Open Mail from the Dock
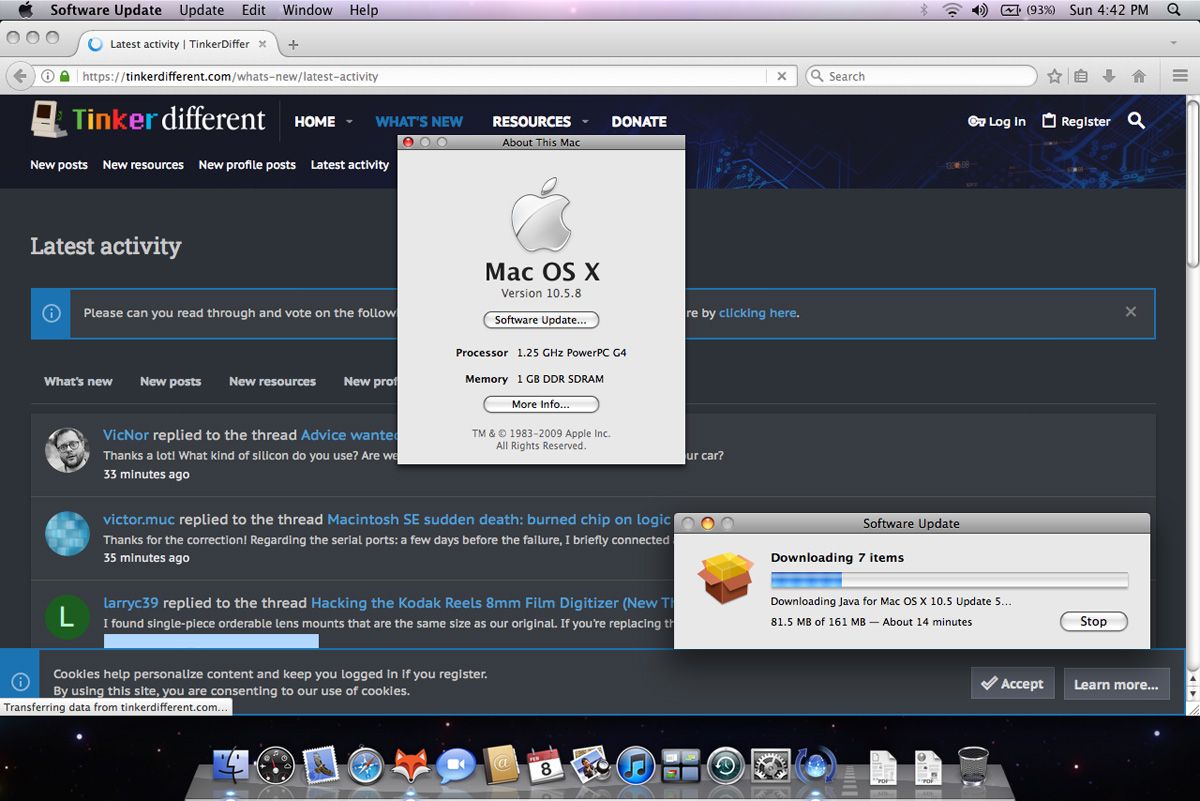Screen dimensions: 1200x801 click(320, 765)
